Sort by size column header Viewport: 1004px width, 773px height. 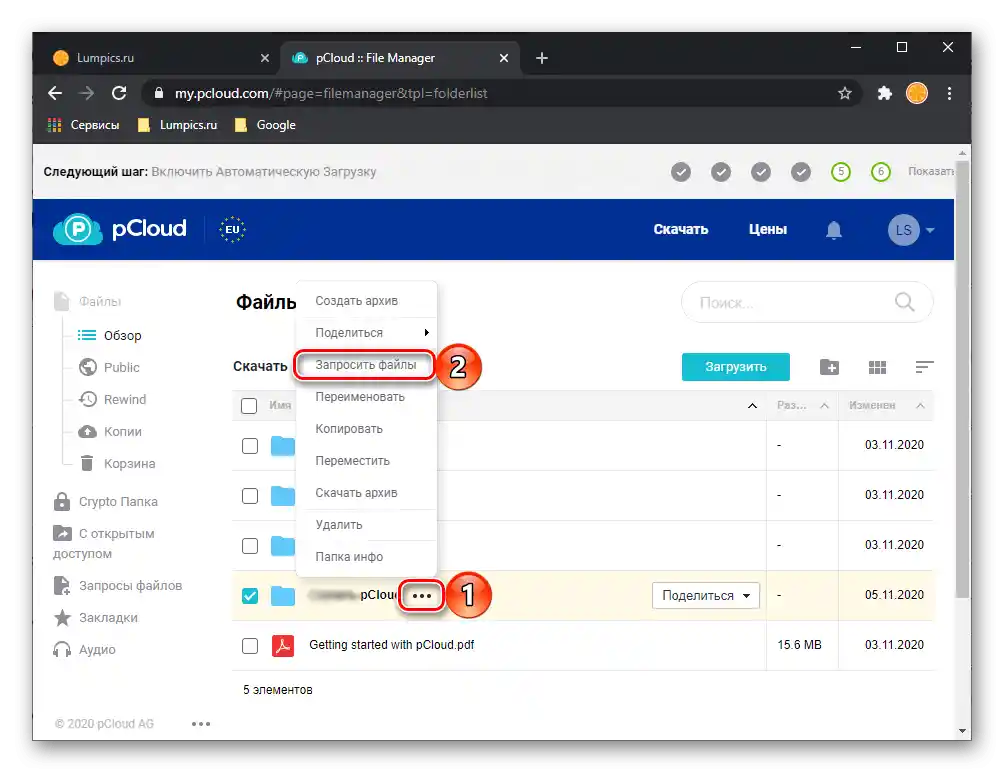(802, 405)
